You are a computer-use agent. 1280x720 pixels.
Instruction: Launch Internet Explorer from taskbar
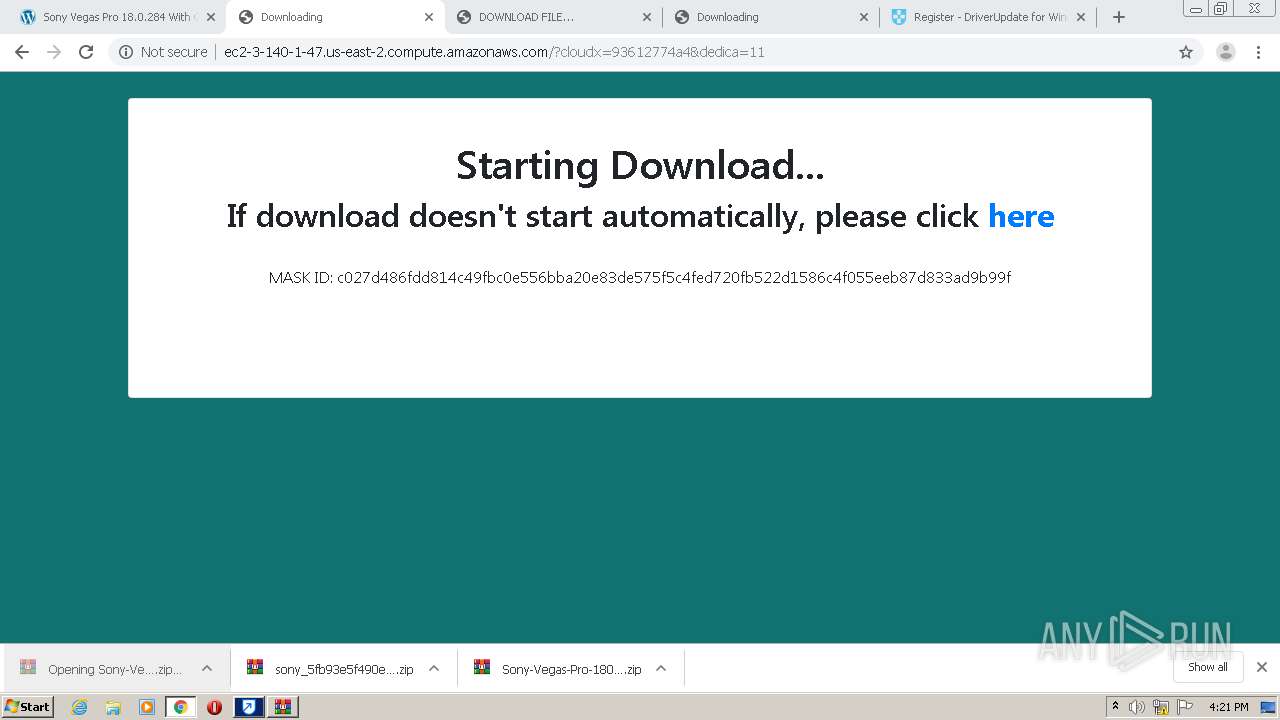(x=79, y=707)
